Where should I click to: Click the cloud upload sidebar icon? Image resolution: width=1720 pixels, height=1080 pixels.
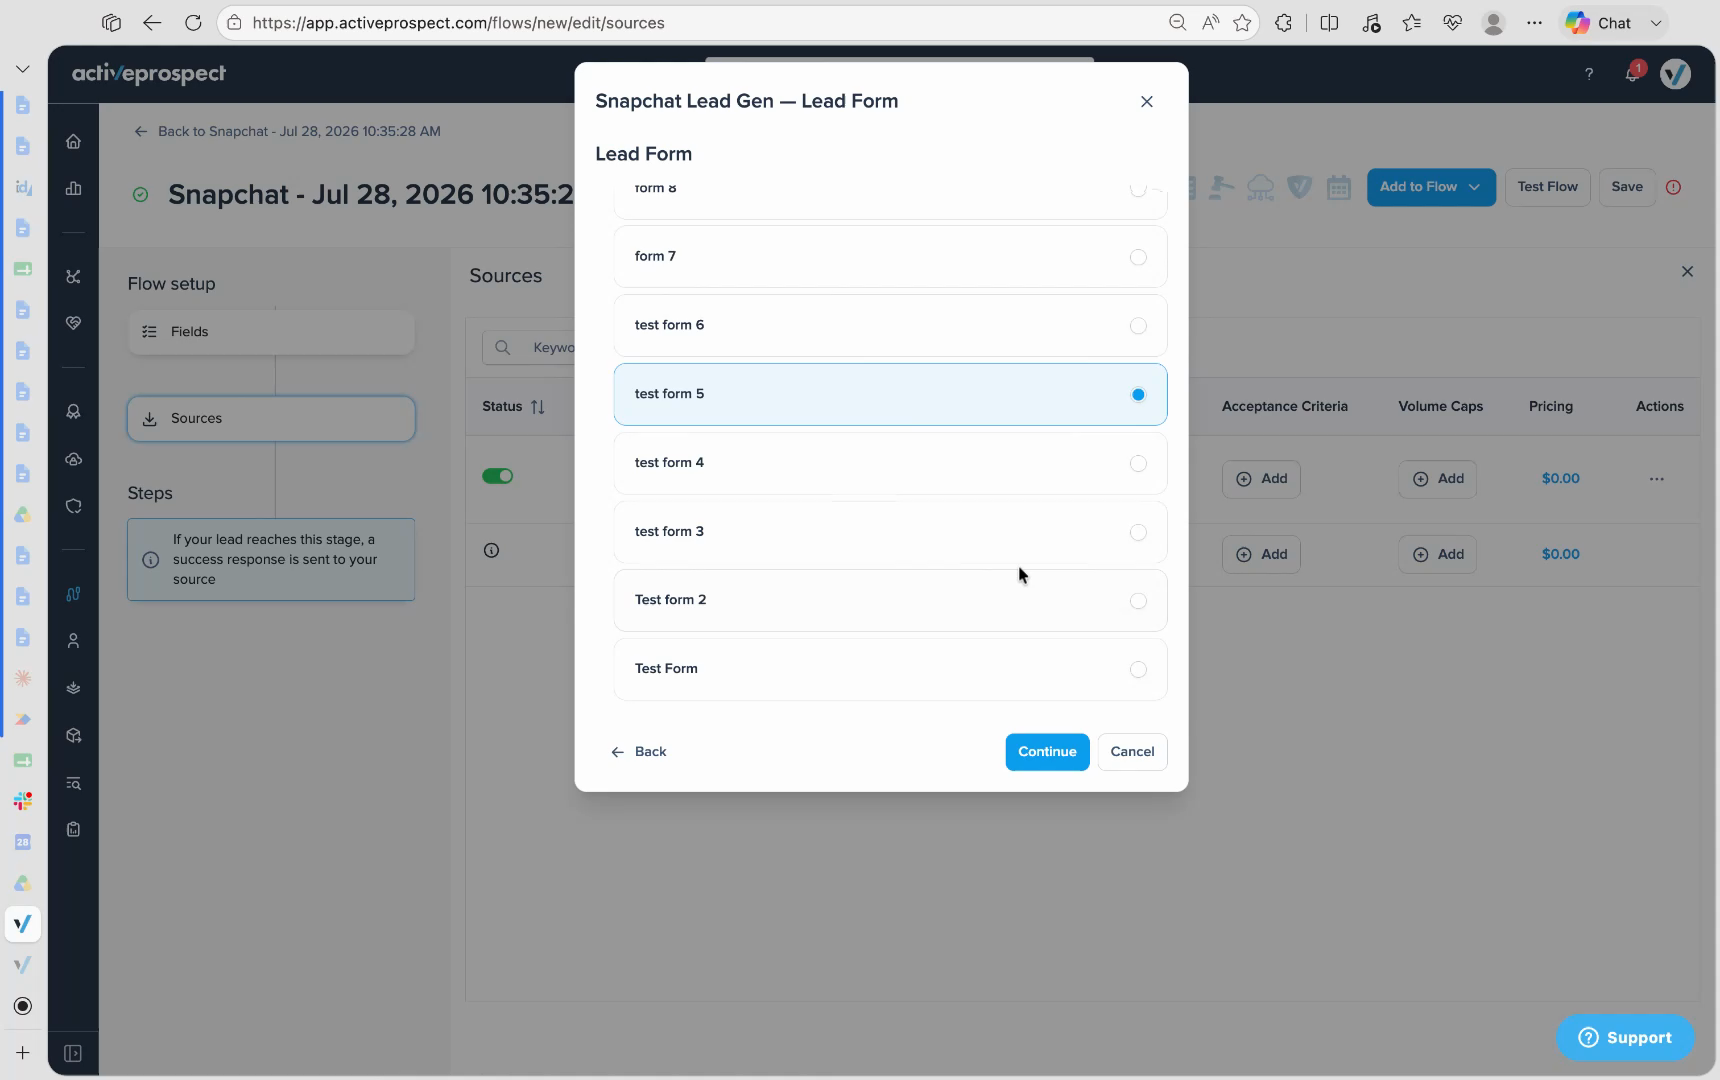[x=73, y=460]
